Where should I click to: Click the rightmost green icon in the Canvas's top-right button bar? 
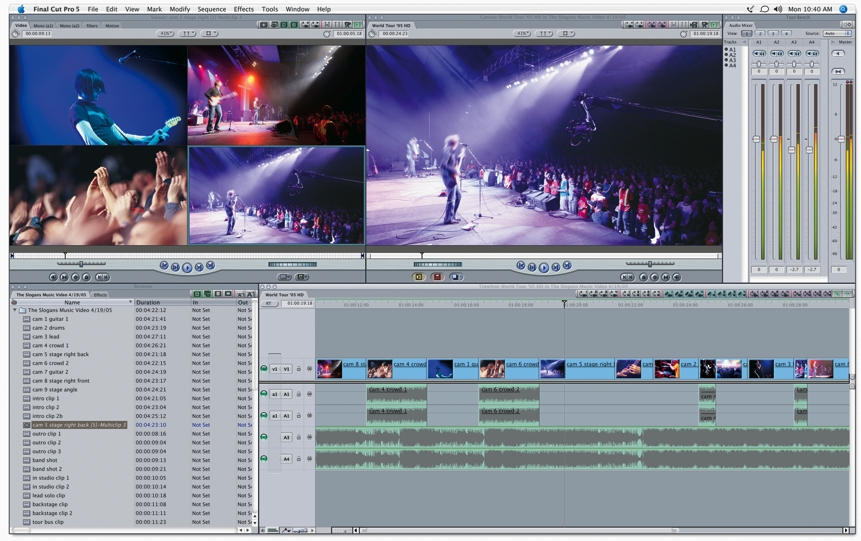[x=714, y=25]
